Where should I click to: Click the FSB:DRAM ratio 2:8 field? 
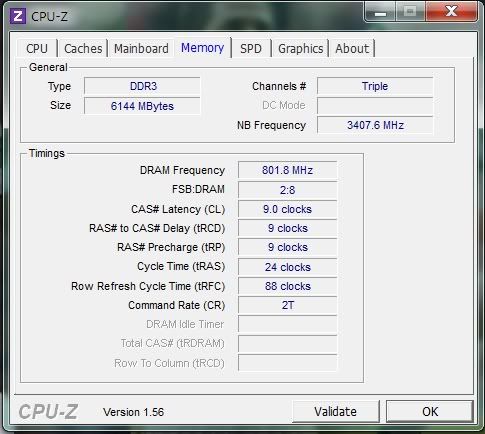[287, 190]
